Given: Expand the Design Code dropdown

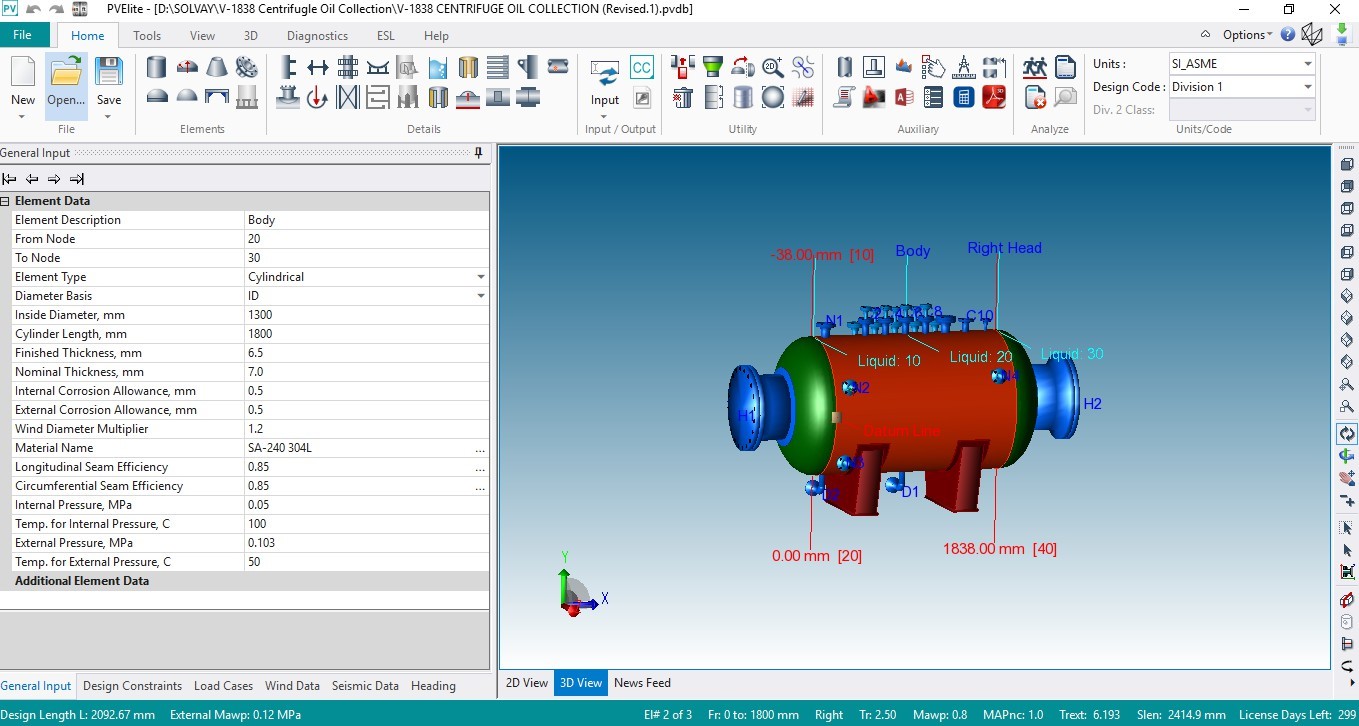Looking at the screenshot, I should click(x=1307, y=87).
